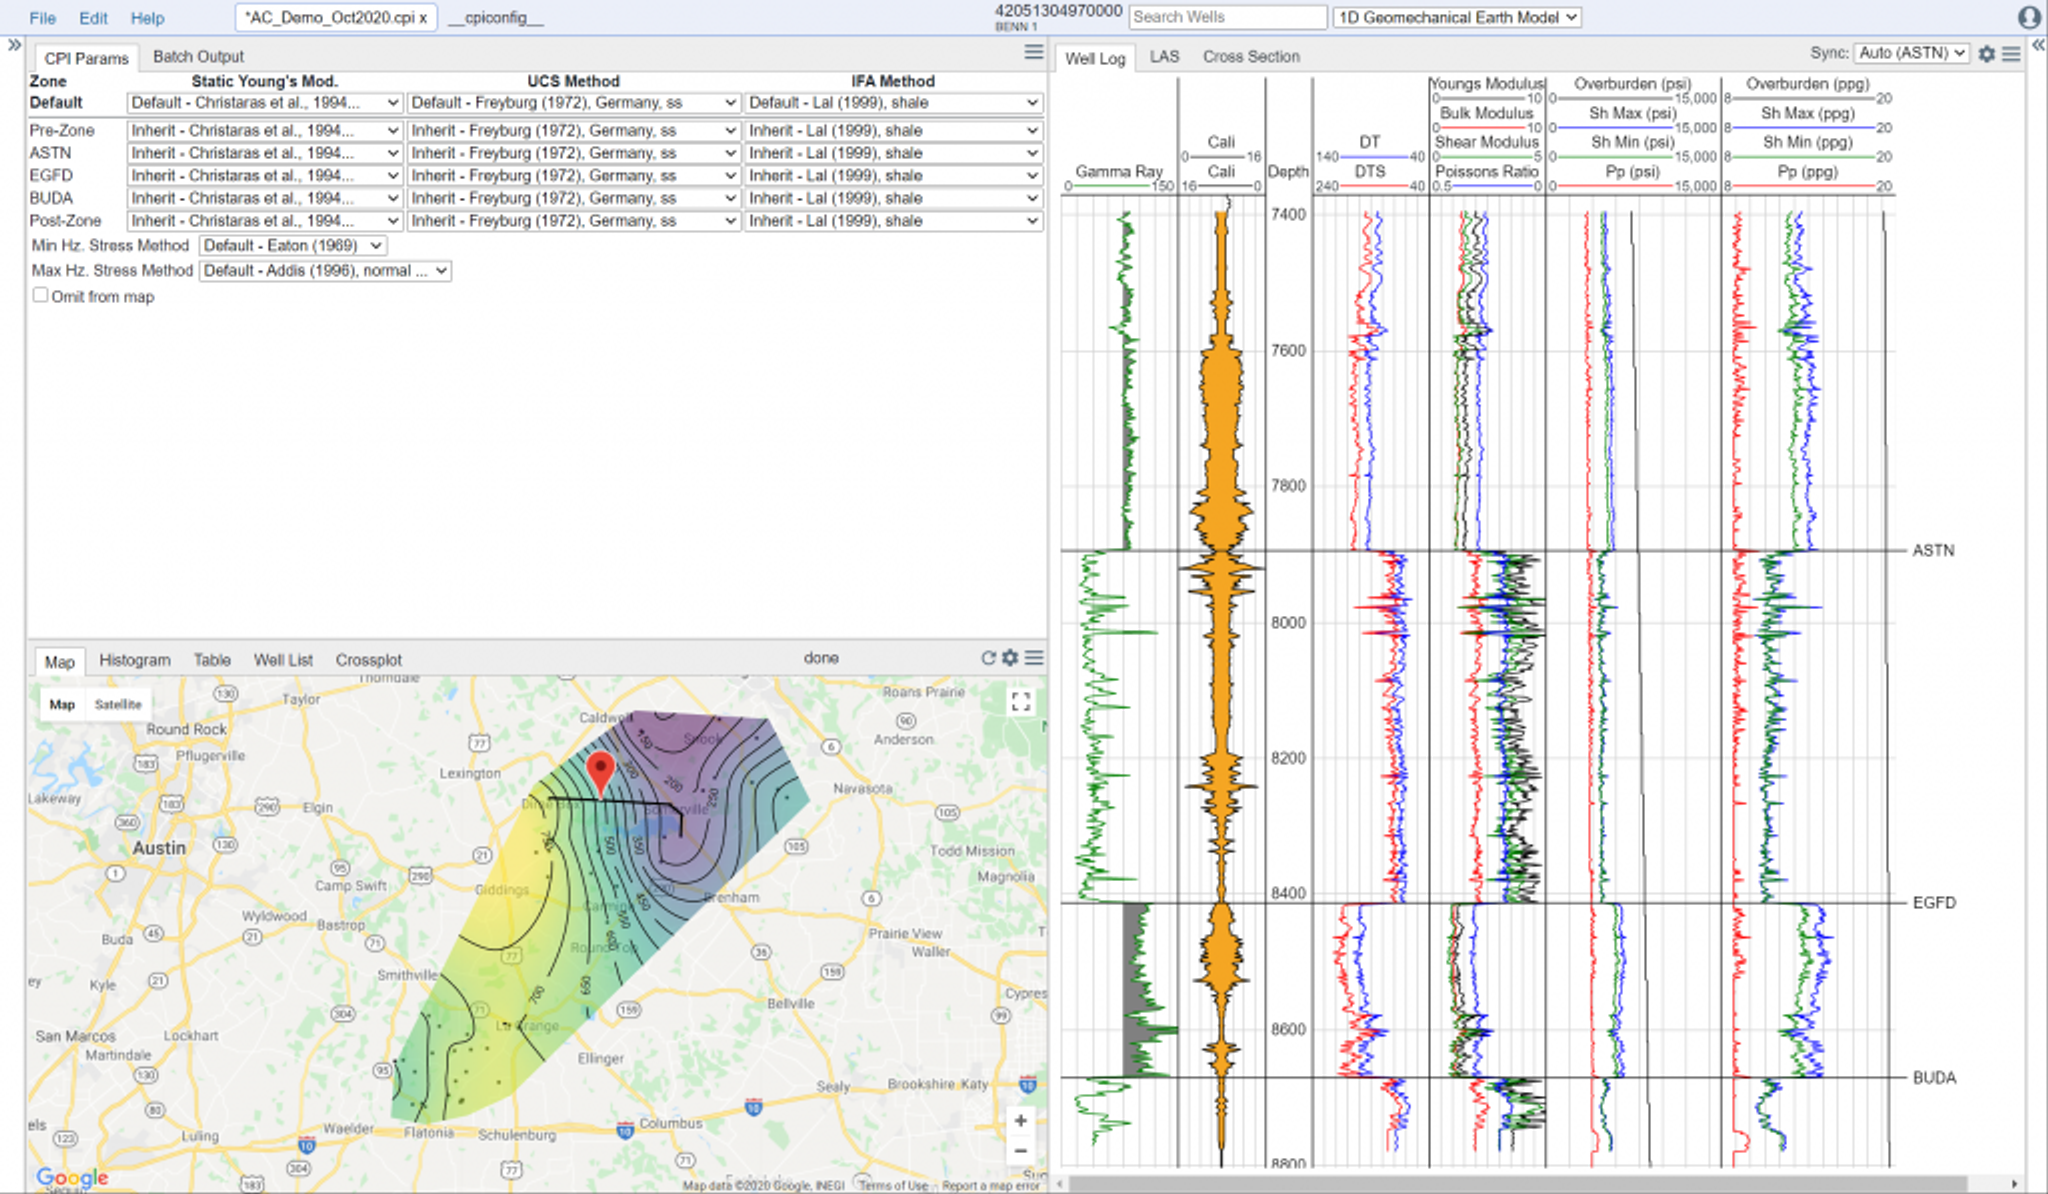
Task: Open well log settings gear
Action: [1987, 54]
